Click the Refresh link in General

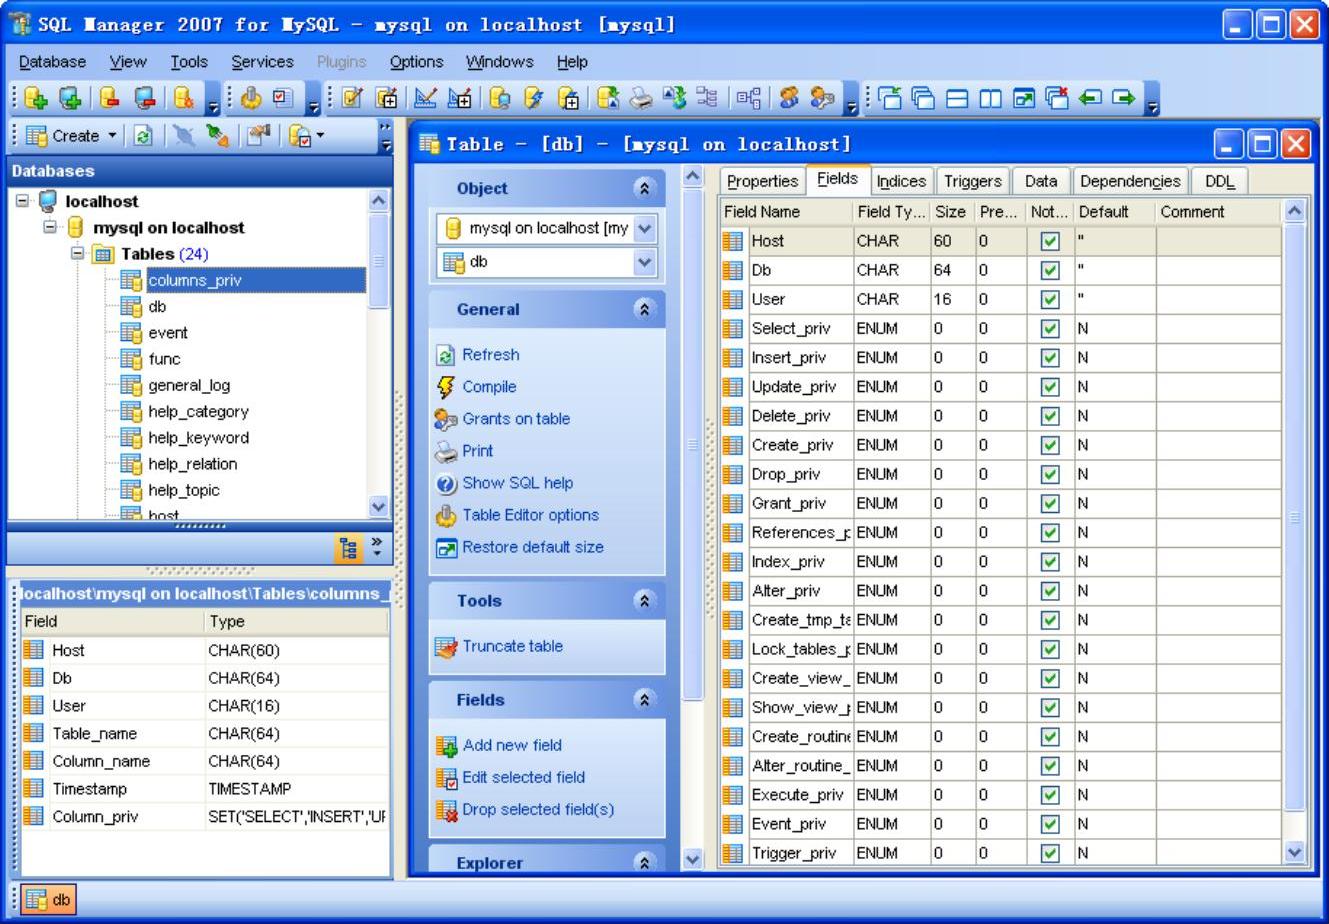click(490, 355)
